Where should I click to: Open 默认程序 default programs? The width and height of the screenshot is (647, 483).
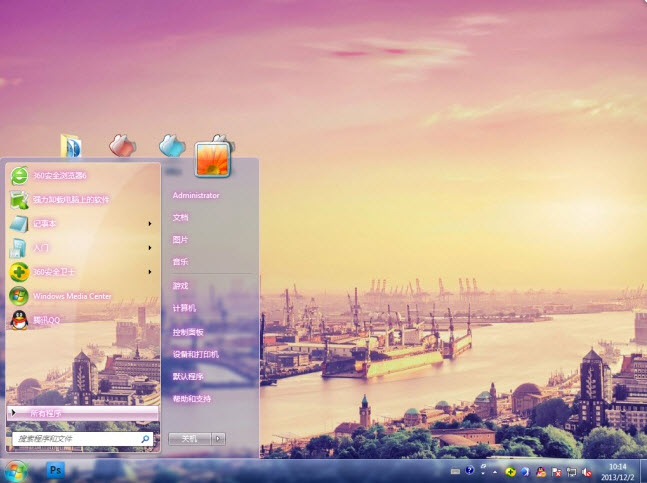(x=188, y=377)
